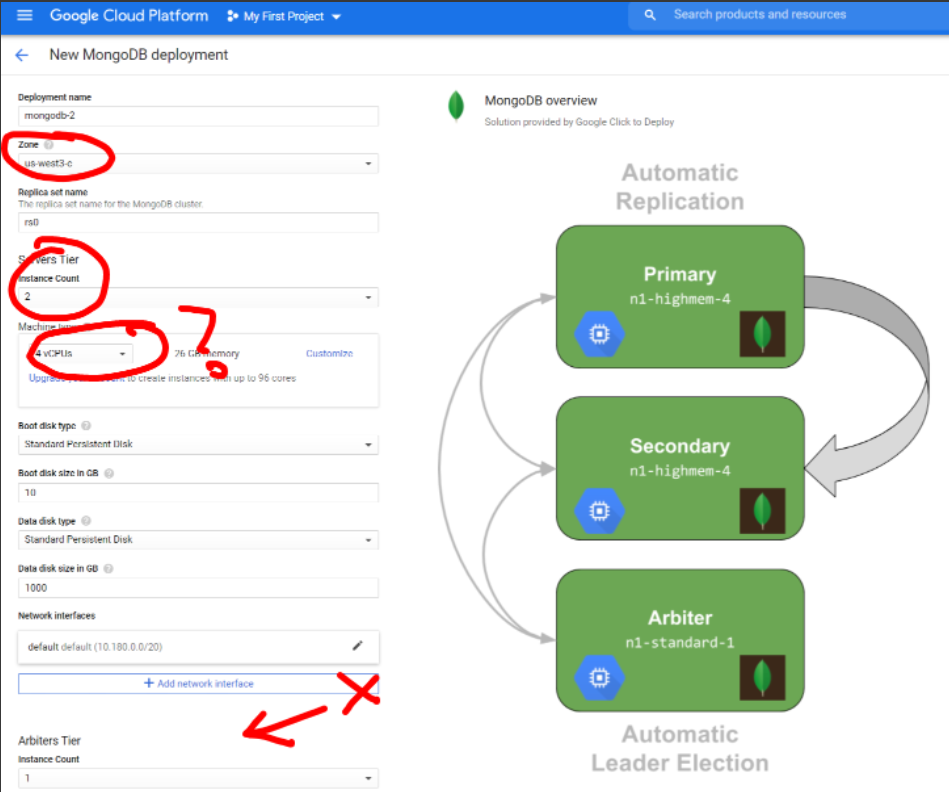The width and height of the screenshot is (949, 792).
Task: Click the MongoDB overview heading
Action: click(540, 100)
